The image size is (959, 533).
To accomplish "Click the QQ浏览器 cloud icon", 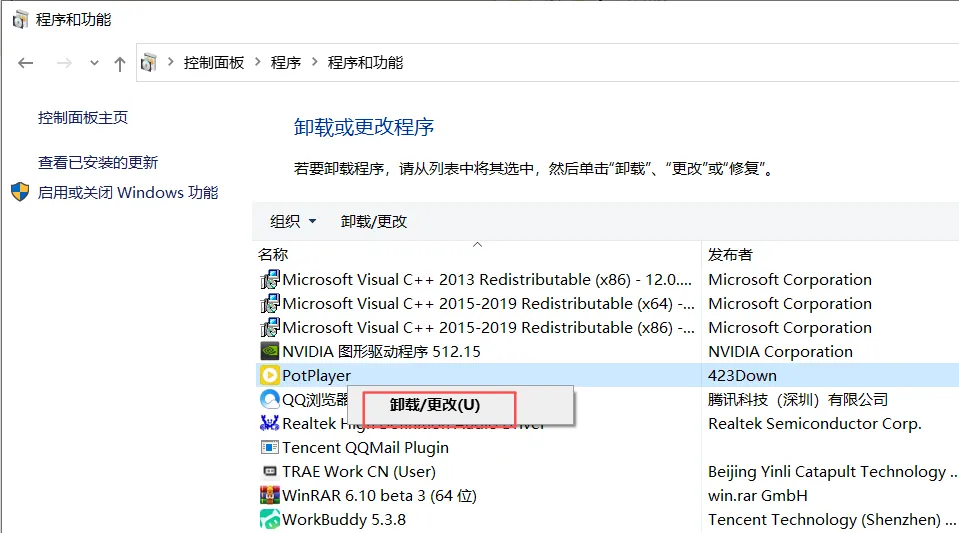I will [x=270, y=399].
